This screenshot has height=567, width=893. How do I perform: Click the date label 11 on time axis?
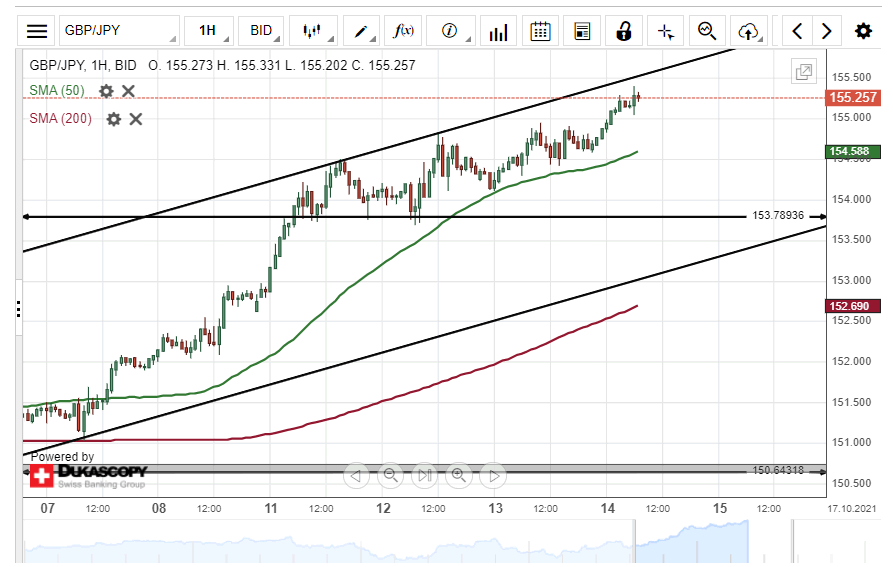pos(271,508)
